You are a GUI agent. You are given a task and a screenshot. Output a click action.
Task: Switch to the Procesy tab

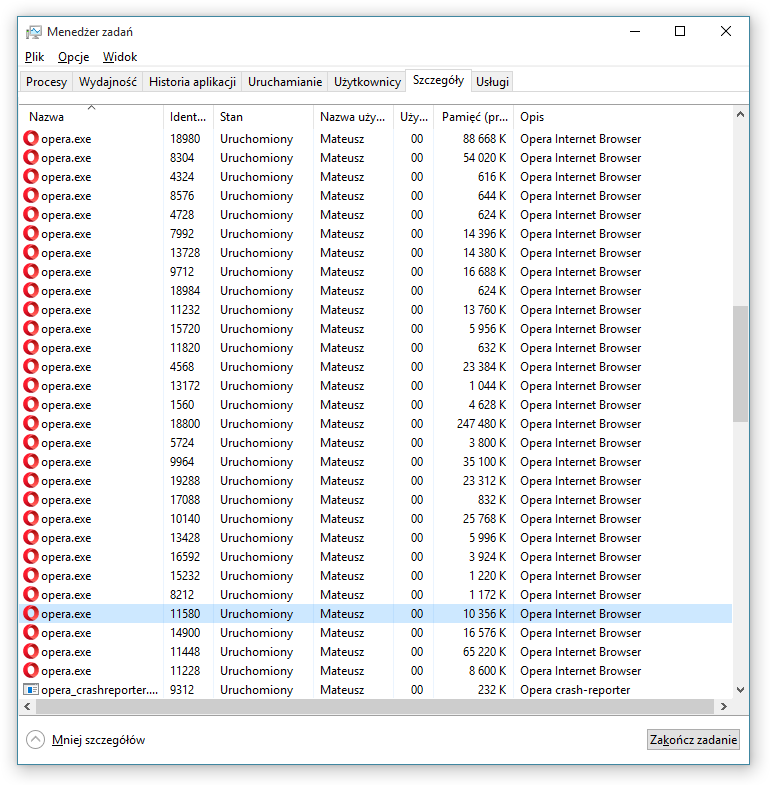46,82
